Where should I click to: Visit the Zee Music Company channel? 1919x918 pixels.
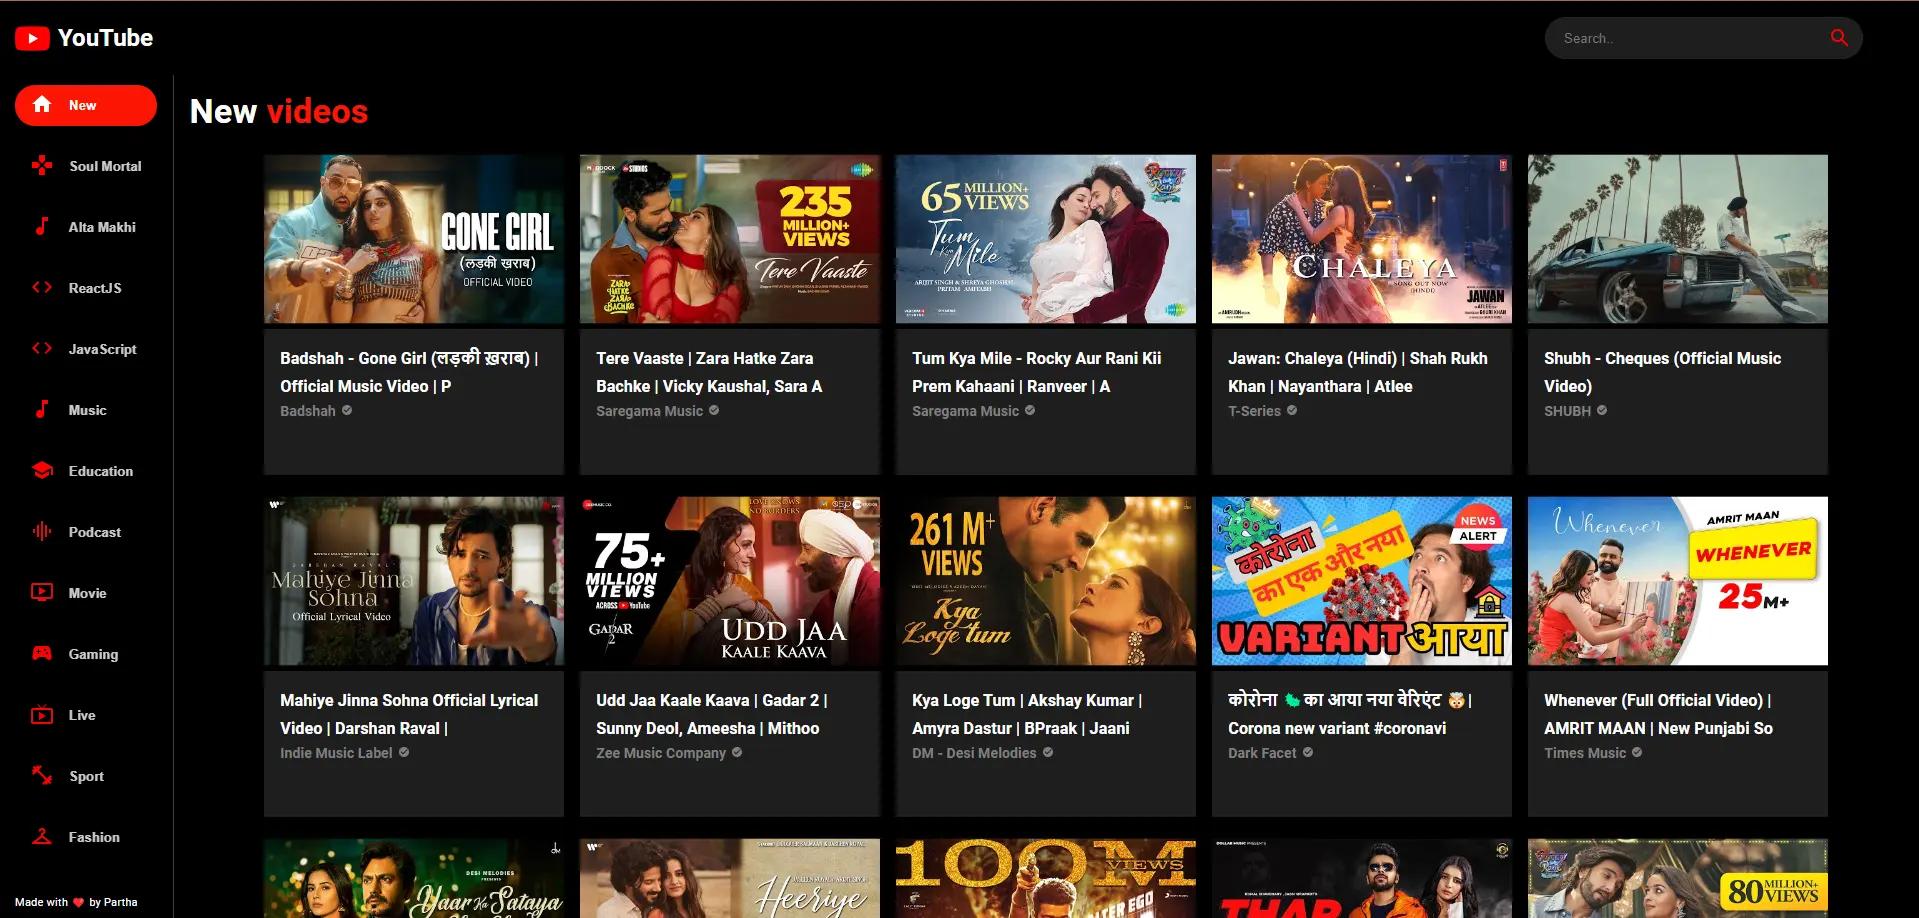pyautogui.click(x=661, y=753)
